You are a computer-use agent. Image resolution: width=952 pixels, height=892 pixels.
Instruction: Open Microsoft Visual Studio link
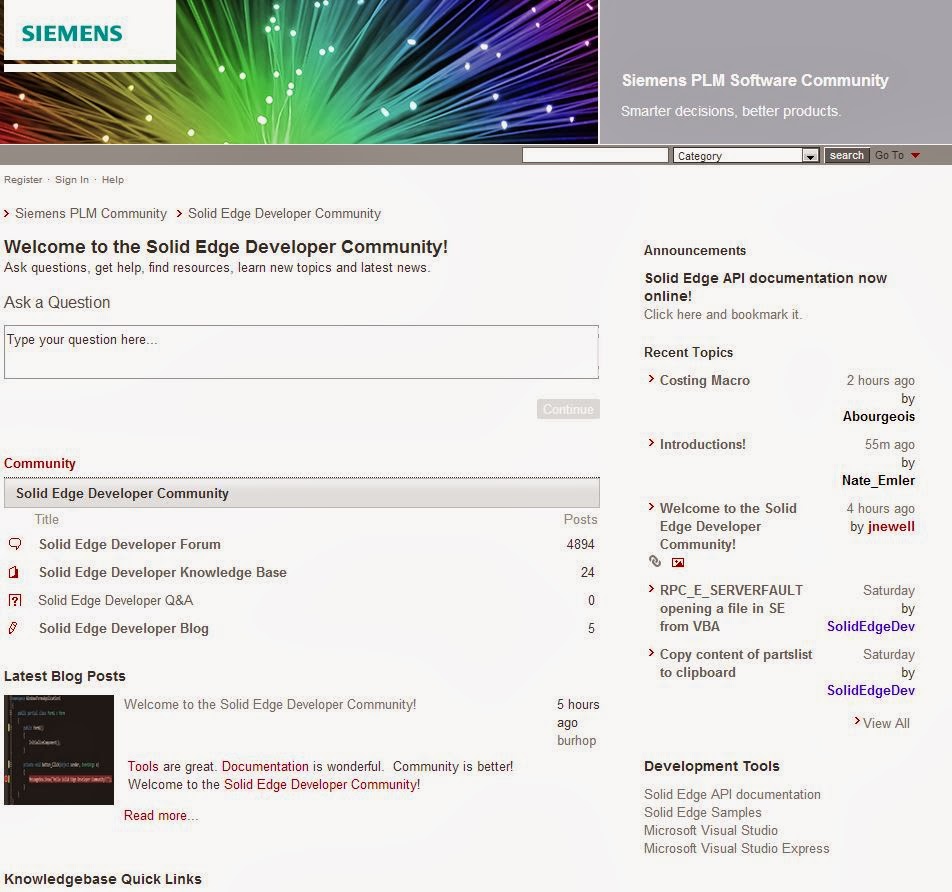(711, 830)
